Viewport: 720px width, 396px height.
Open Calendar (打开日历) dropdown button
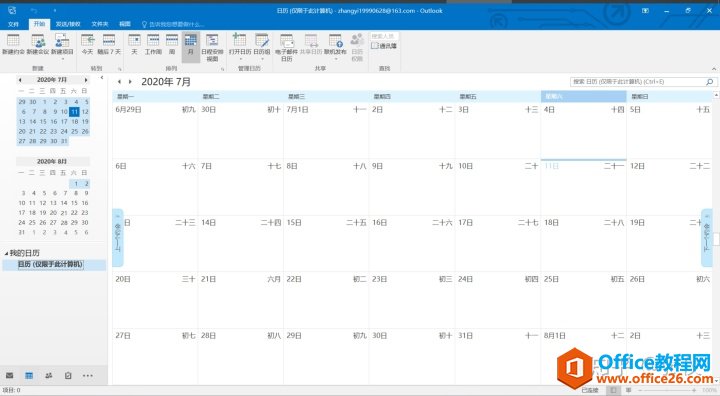click(240, 46)
